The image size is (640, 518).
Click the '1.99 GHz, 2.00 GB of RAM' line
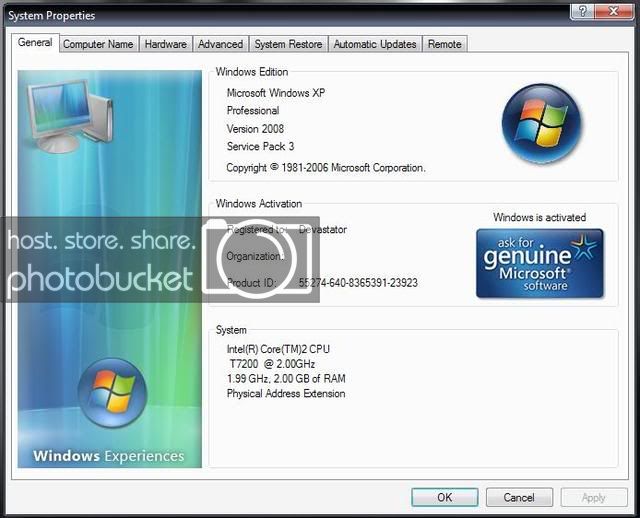point(286,378)
